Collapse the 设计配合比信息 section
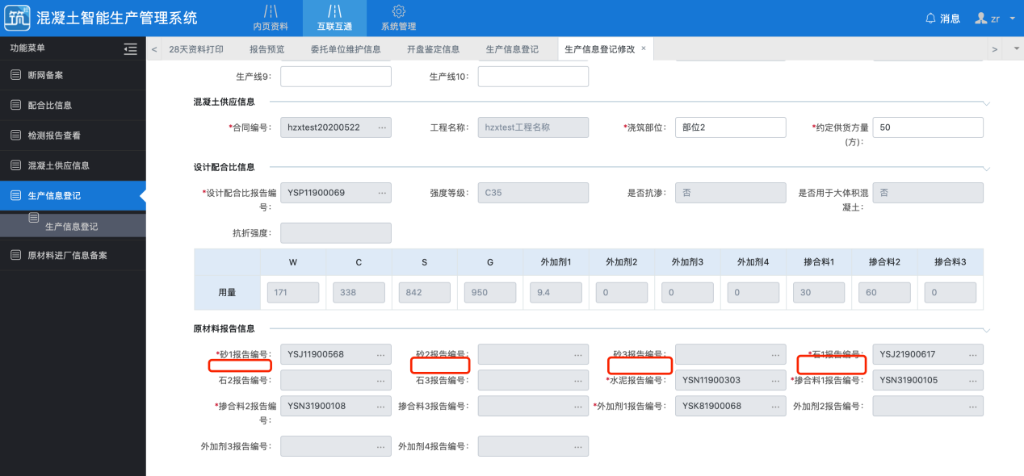Image resolution: width=1024 pixels, height=476 pixels. point(986,168)
